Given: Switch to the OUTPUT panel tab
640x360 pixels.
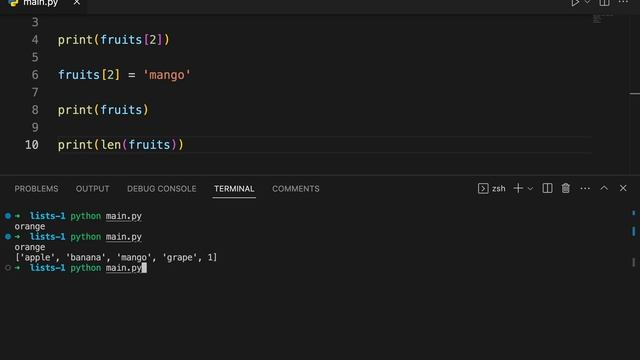Looking at the screenshot, I should 93,189.
